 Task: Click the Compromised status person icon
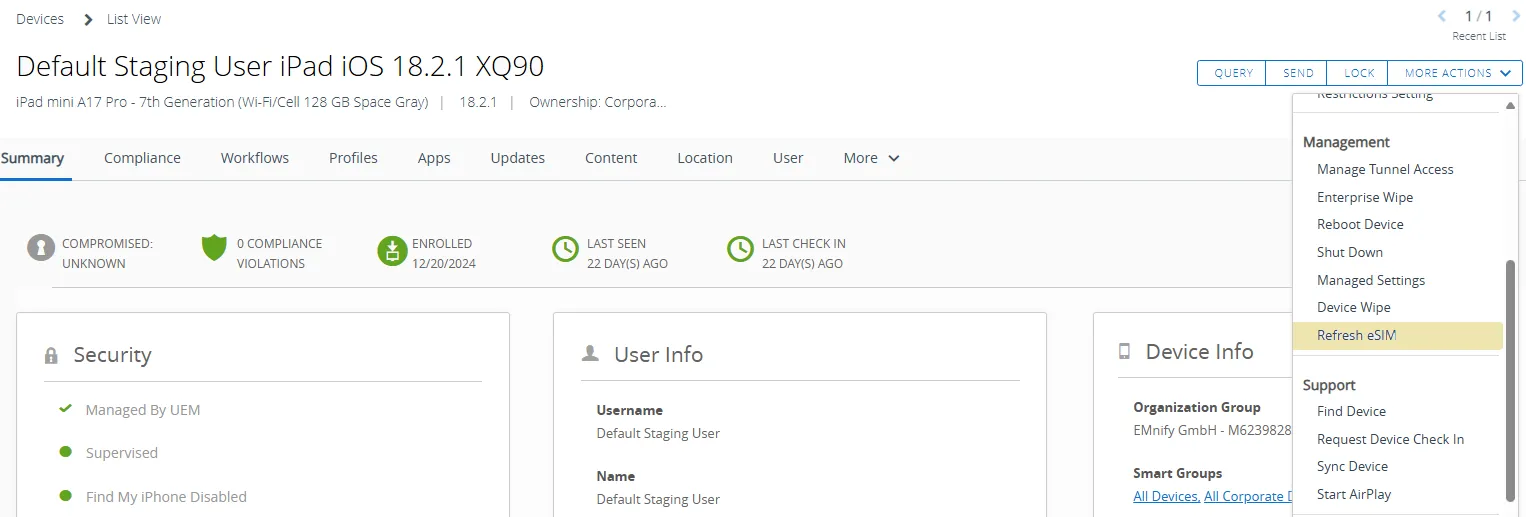point(41,249)
